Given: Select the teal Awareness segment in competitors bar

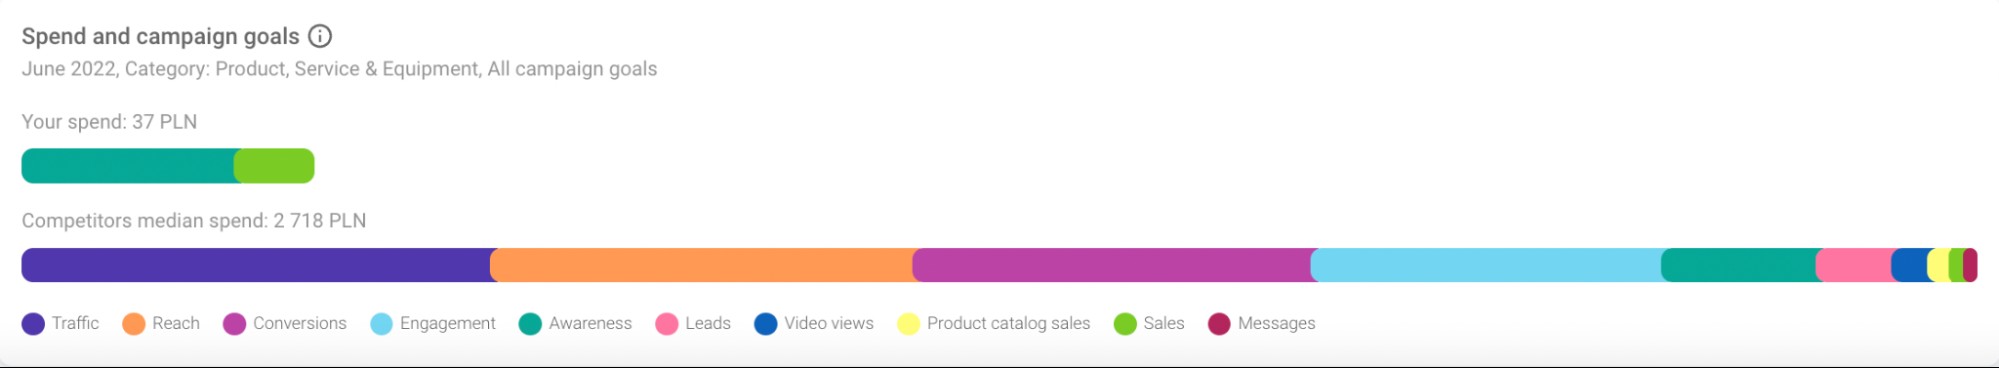Looking at the screenshot, I should 1739,265.
